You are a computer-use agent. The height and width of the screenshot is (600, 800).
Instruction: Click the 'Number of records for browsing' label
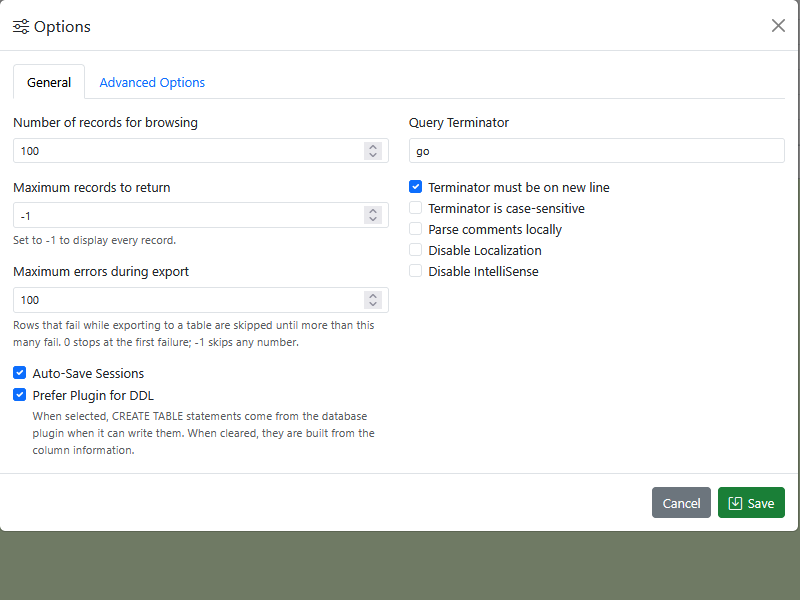(x=106, y=122)
